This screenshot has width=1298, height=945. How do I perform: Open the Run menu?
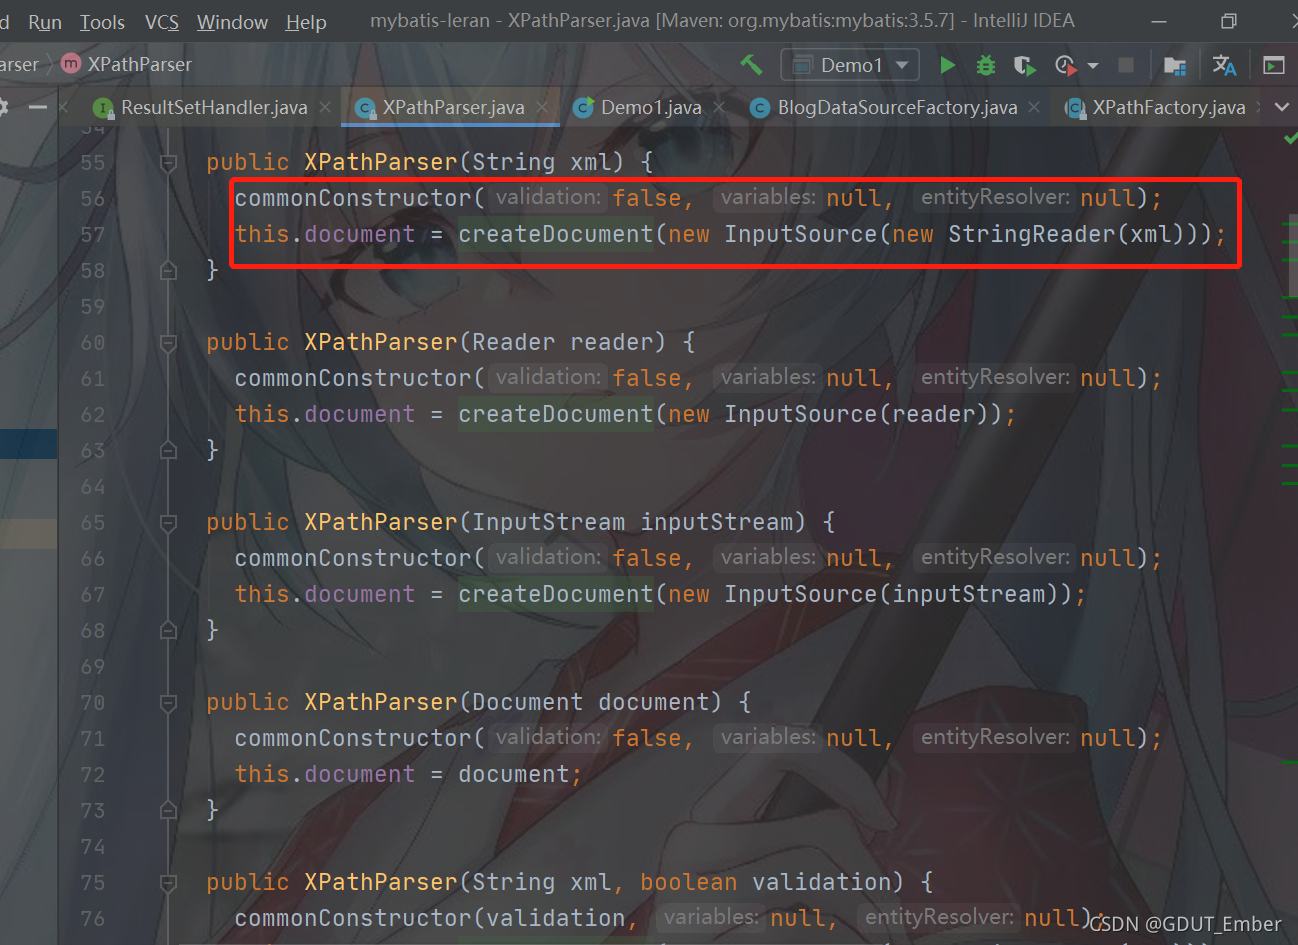tap(45, 21)
